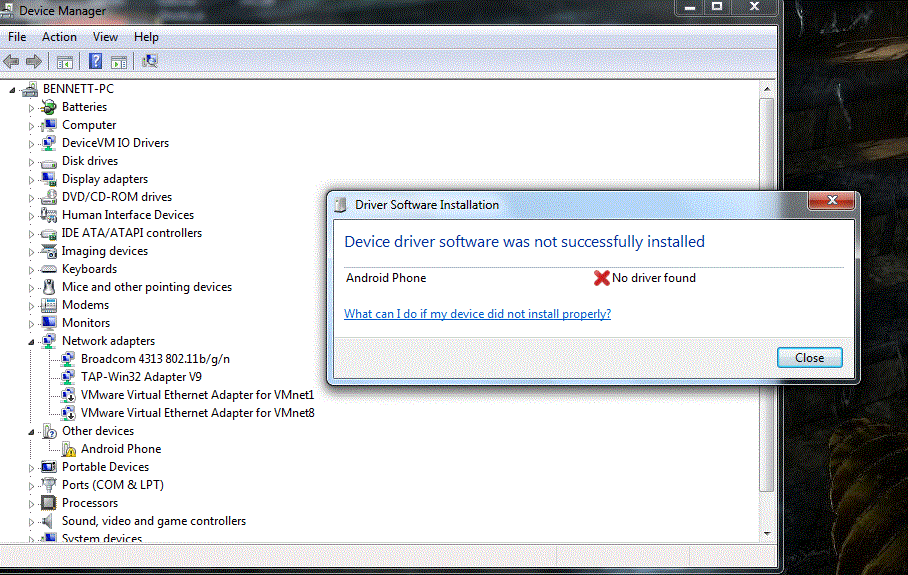Collapse the Network adapters node
Screen dimensions: 908x575
pos(31,342)
